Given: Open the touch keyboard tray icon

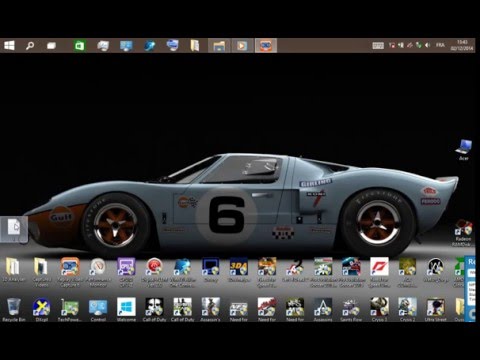Looking at the screenshot, I should pos(378,46).
